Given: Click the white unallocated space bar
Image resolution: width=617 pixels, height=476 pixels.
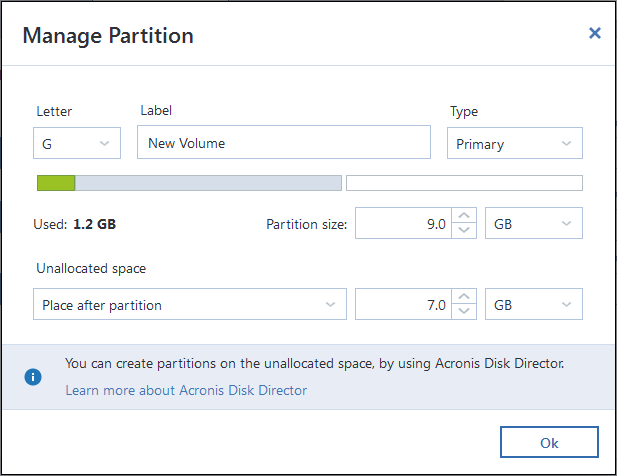Looking at the screenshot, I should (x=464, y=183).
